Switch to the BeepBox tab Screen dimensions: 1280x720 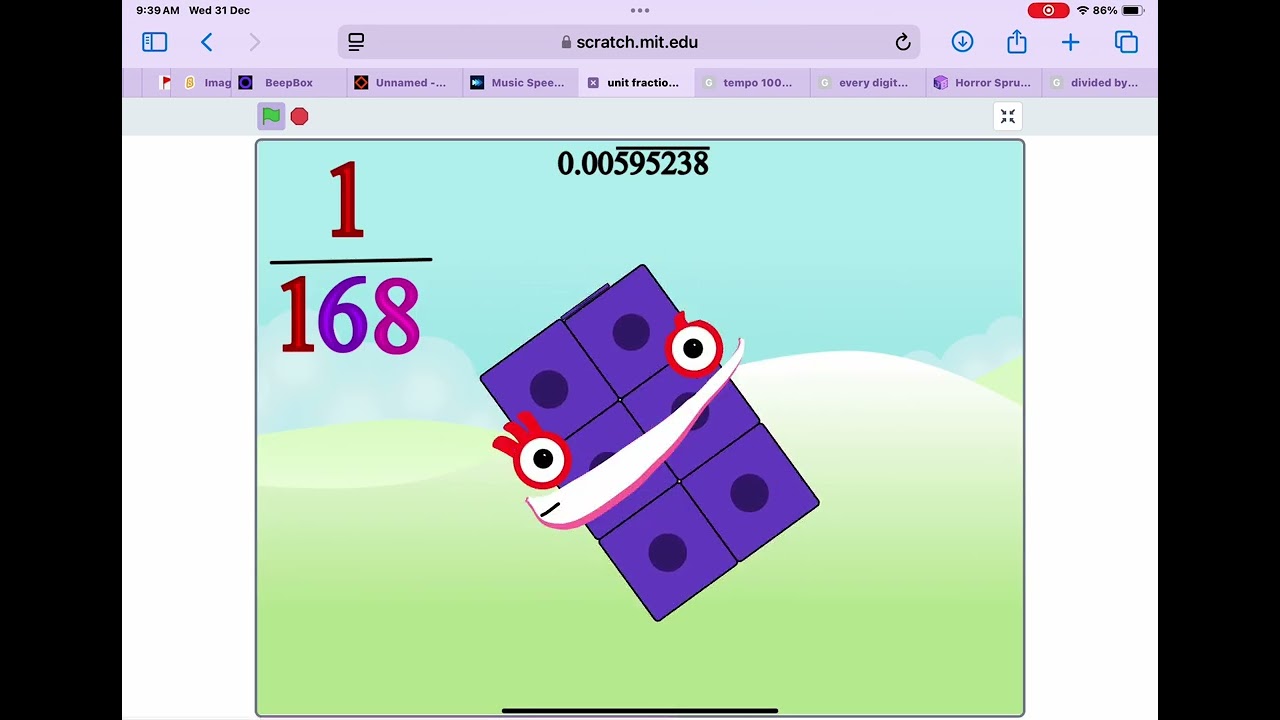coord(289,83)
